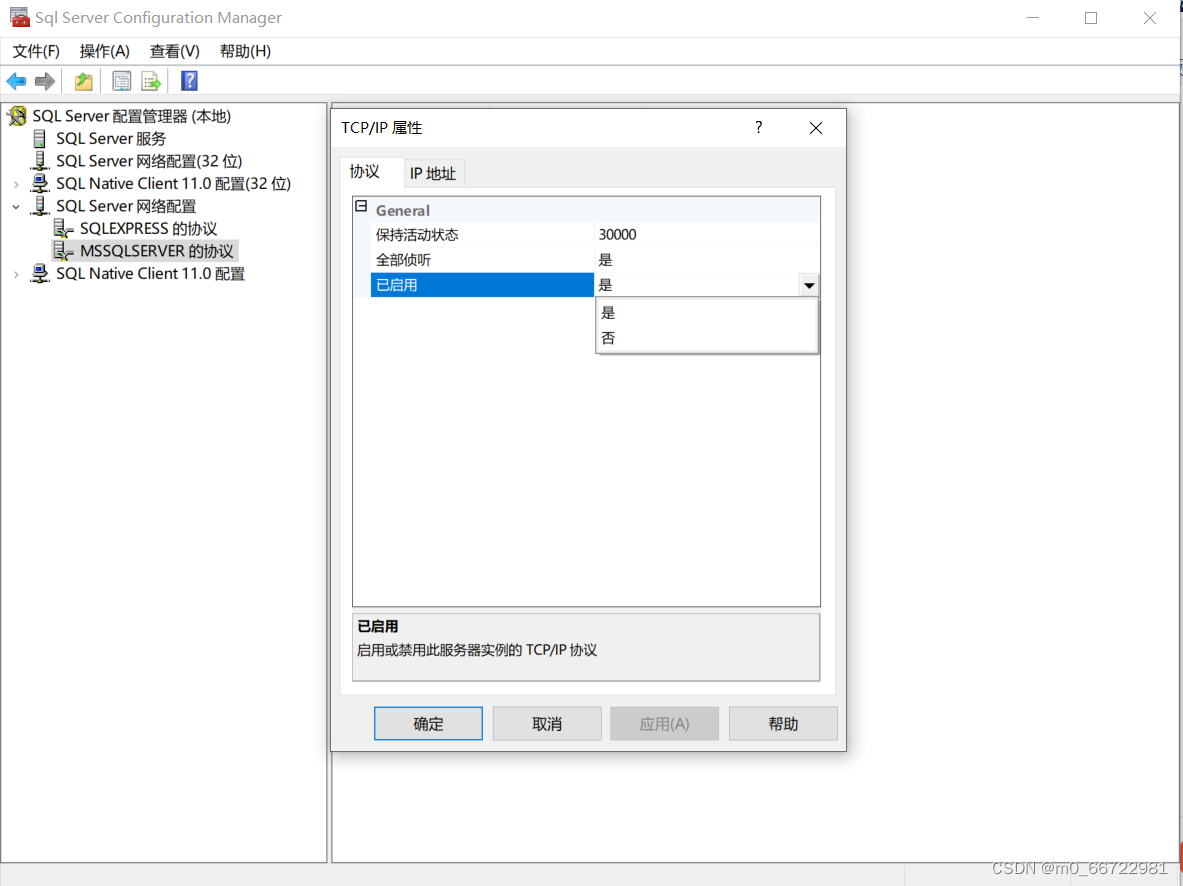Select SQLEXPRESS 的协议 in the tree
Screen dimensions: 1183x886
click(x=148, y=229)
